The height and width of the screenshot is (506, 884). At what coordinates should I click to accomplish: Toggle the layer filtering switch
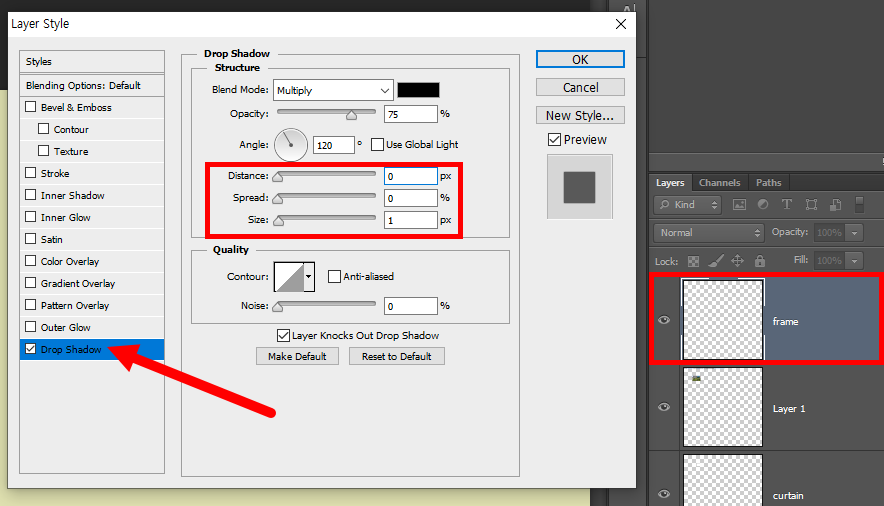click(859, 205)
